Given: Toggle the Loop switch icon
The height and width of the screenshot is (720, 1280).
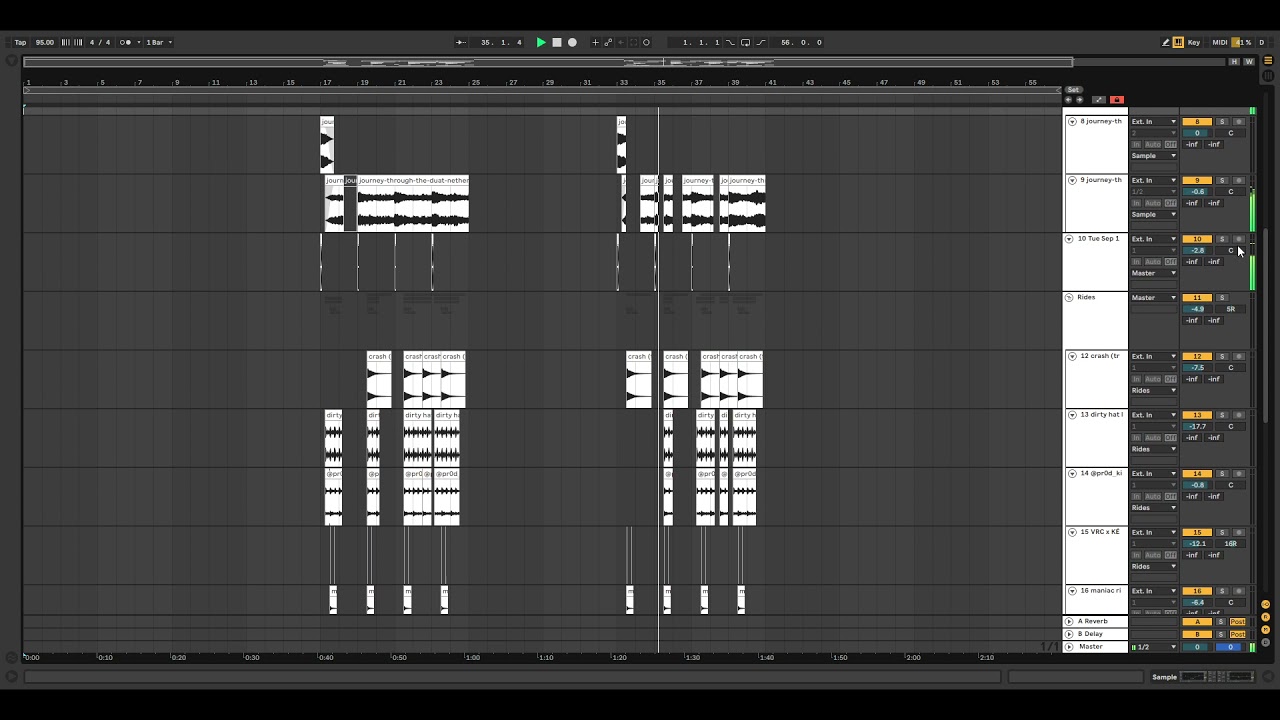Looking at the screenshot, I should click(745, 42).
